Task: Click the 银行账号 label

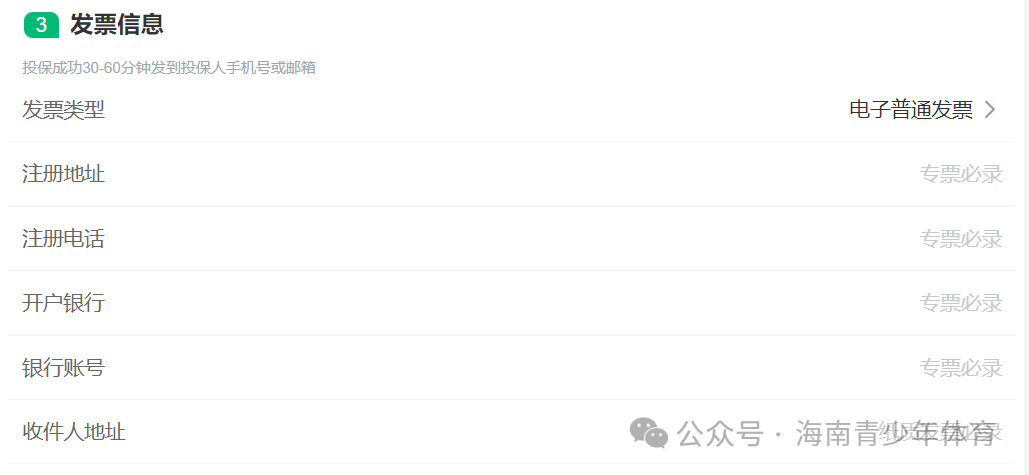Action: 64,368
